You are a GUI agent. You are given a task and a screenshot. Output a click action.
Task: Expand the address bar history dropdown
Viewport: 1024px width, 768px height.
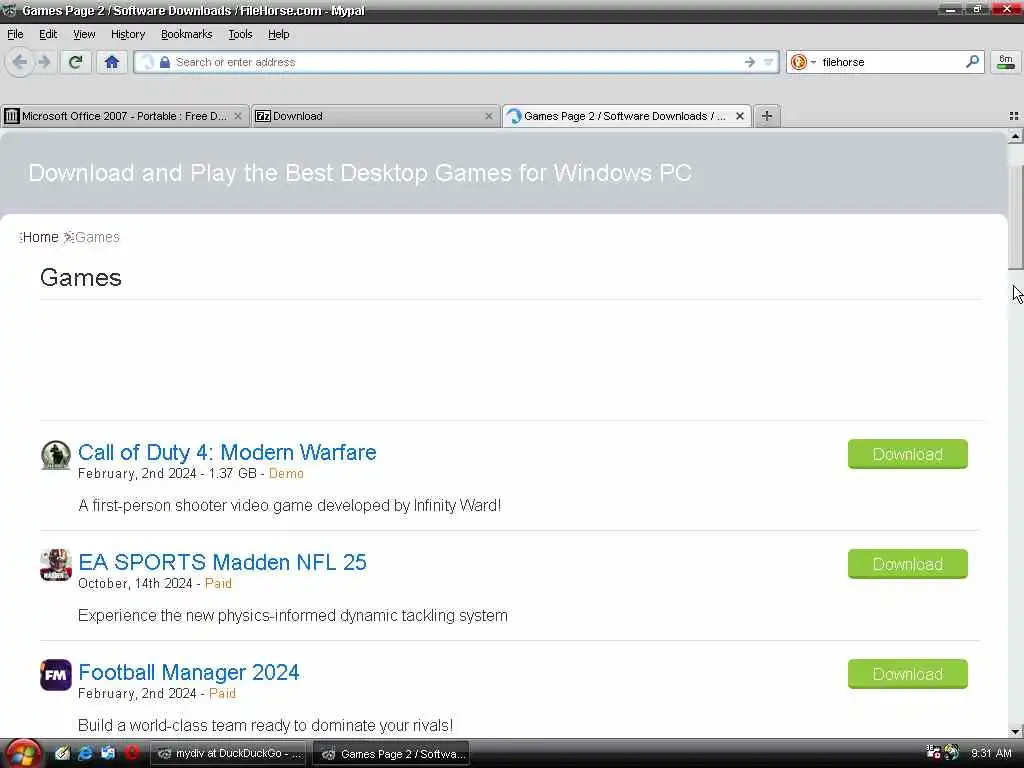(769, 62)
